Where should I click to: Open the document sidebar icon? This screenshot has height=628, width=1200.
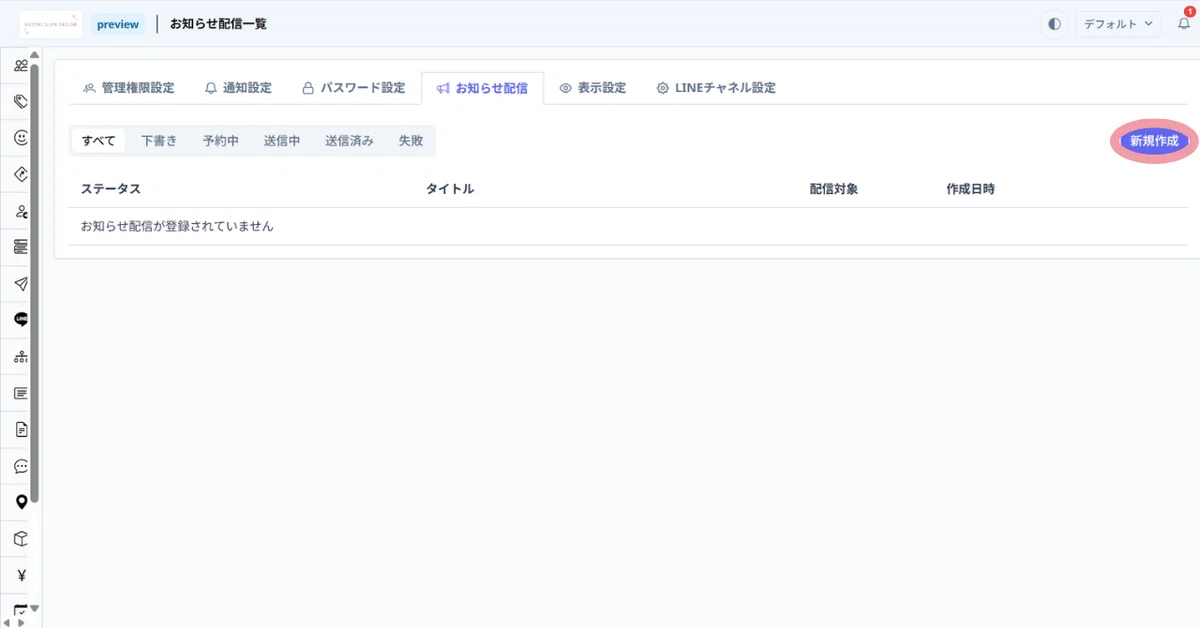tap(21, 430)
